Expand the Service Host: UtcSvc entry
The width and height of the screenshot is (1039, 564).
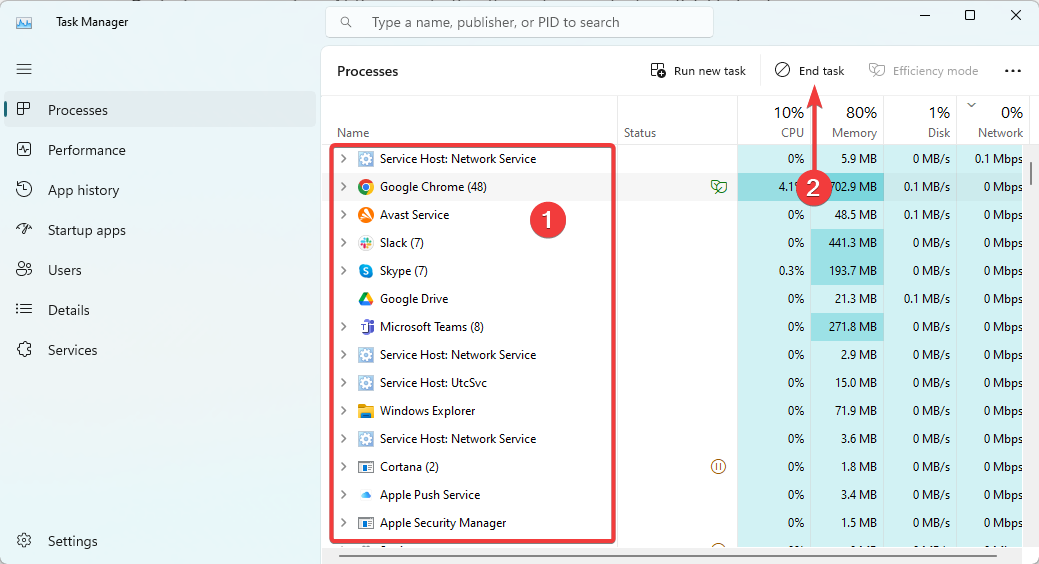(343, 382)
